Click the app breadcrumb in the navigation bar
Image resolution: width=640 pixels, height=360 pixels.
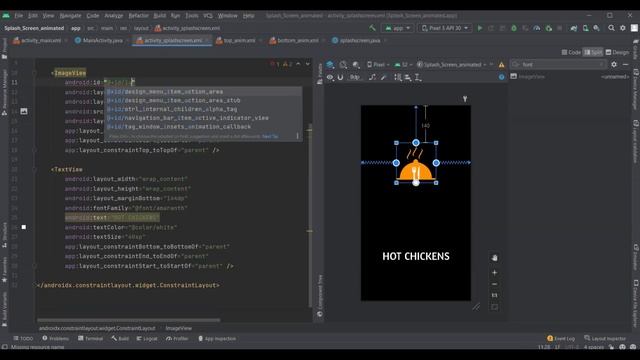click(x=76, y=28)
